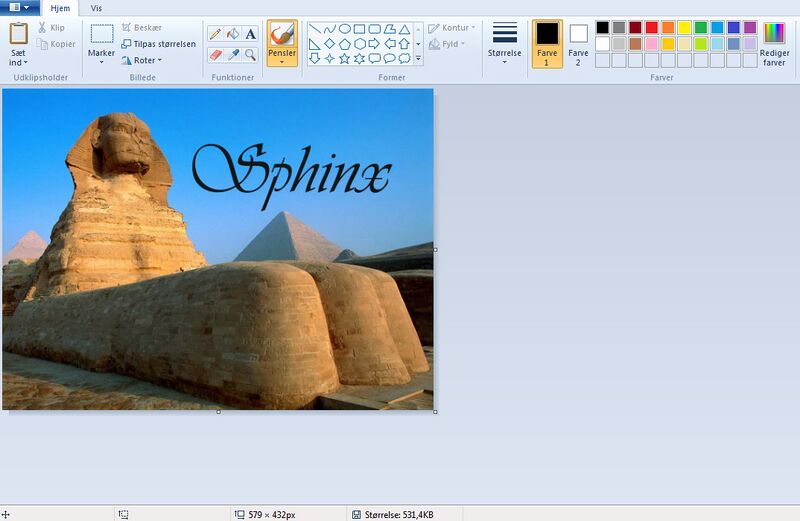Image resolution: width=800 pixels, height=521 pixels.
Task: Open the Fyld fill dropdown
Action: pyautogui.click(x=447, y=44)
